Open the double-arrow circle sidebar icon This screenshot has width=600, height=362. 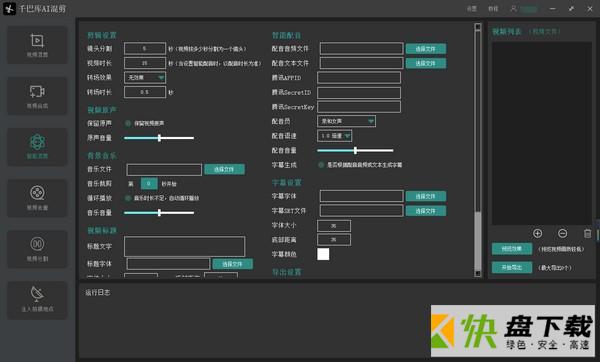coord(37,244)
